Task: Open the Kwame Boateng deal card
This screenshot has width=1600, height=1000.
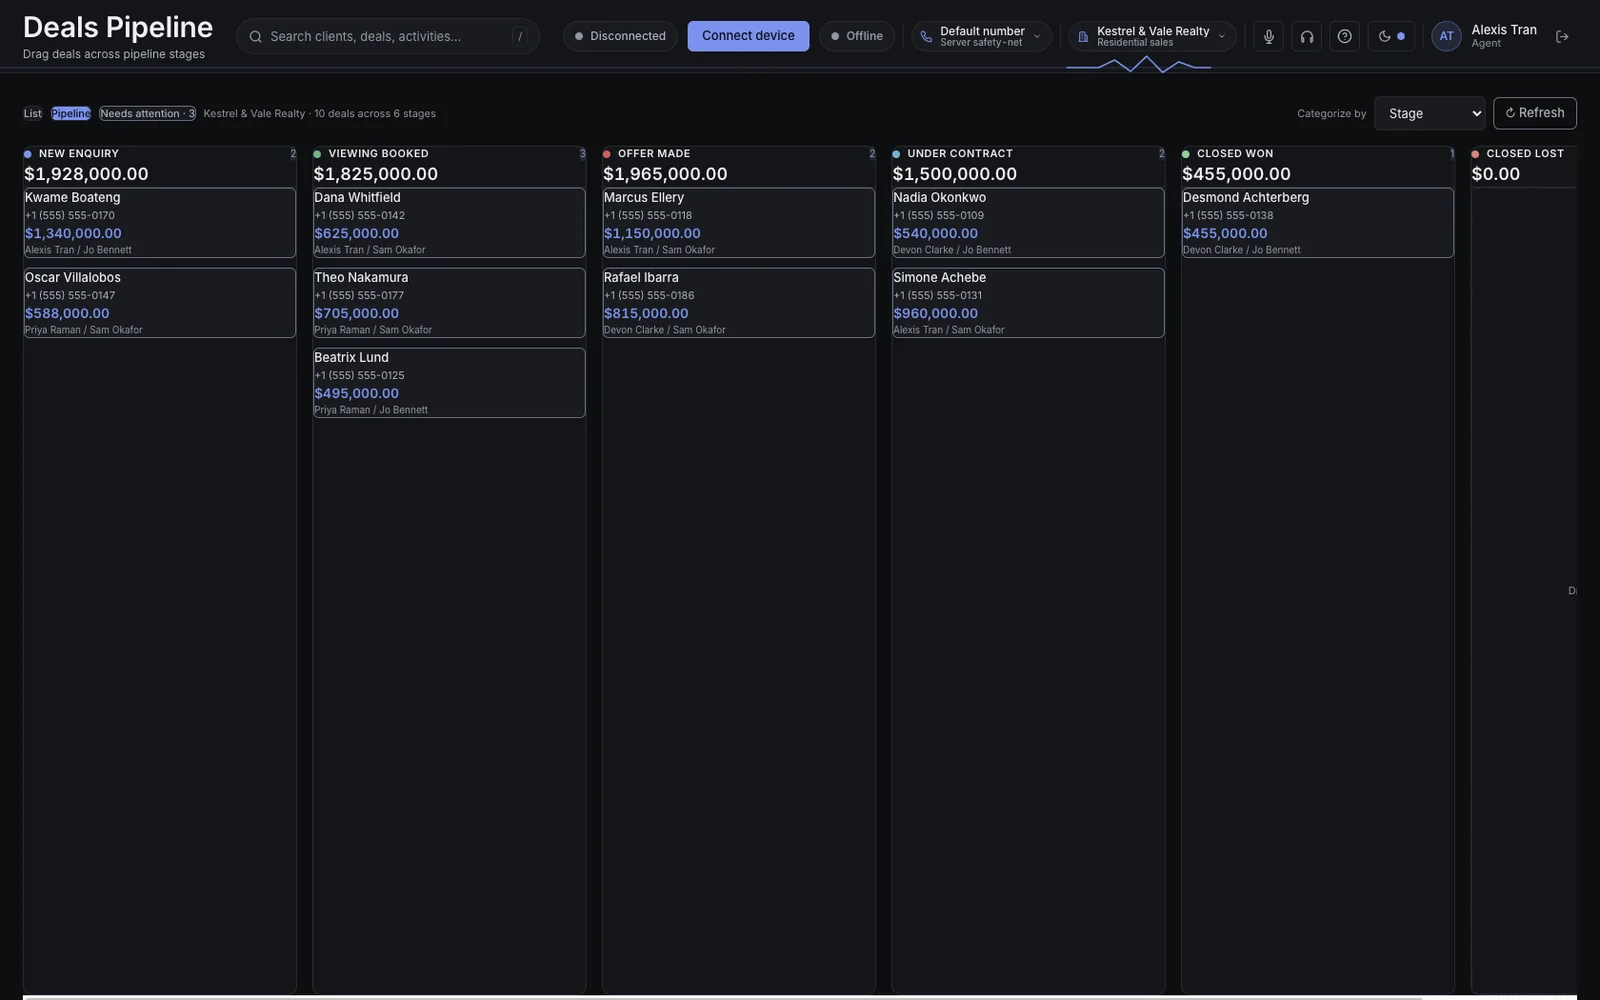Action: click(160, 223)
